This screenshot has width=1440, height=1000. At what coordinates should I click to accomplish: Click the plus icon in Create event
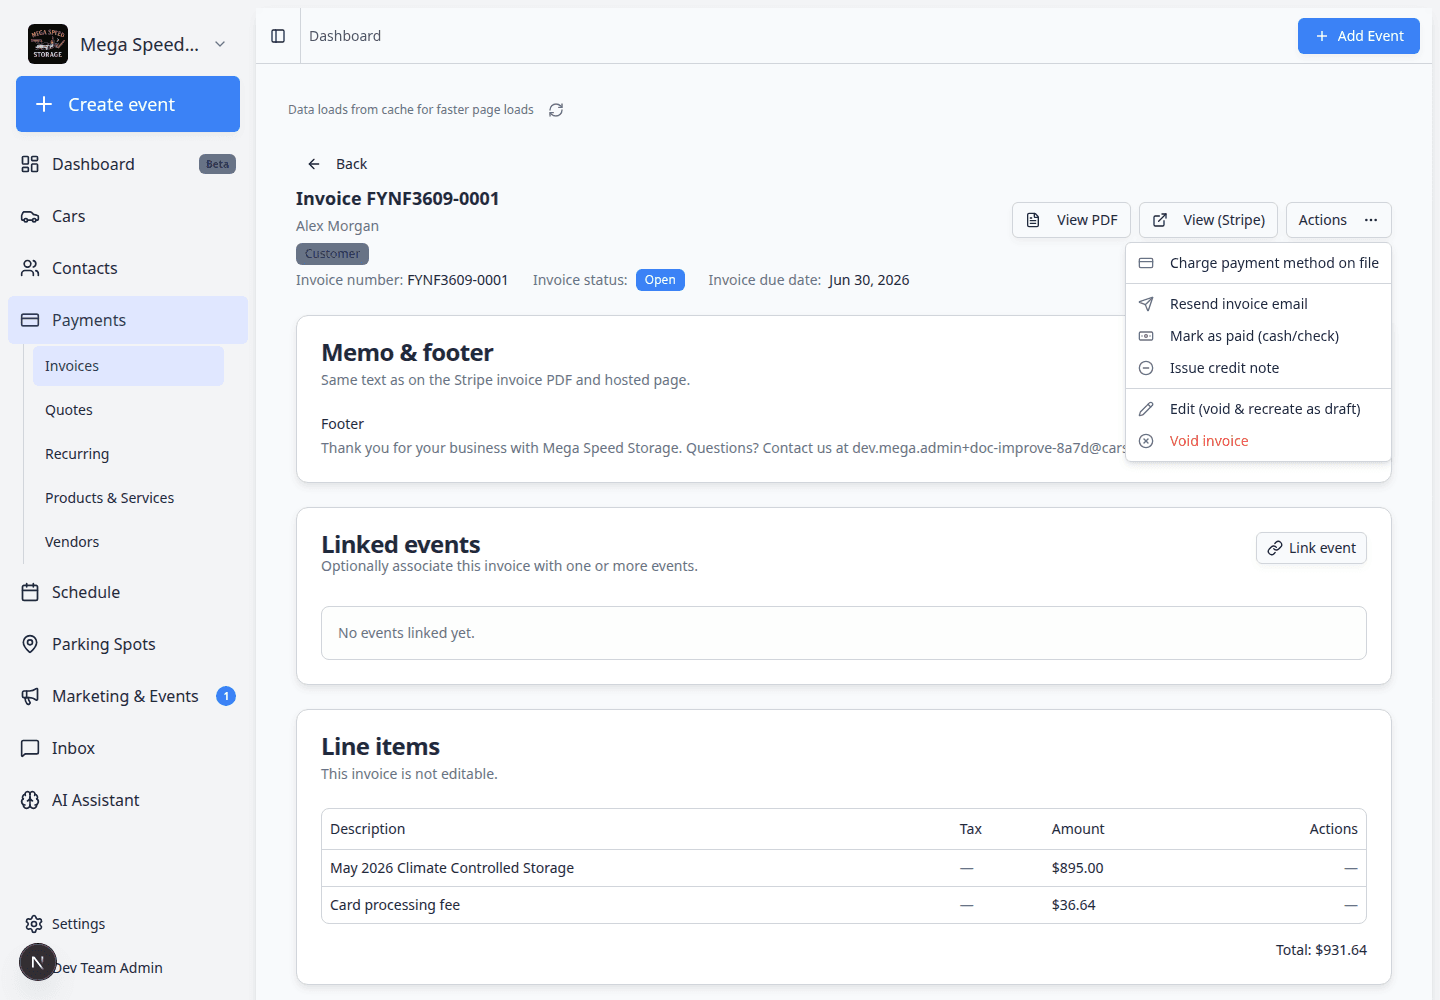(x=44, y=104)
